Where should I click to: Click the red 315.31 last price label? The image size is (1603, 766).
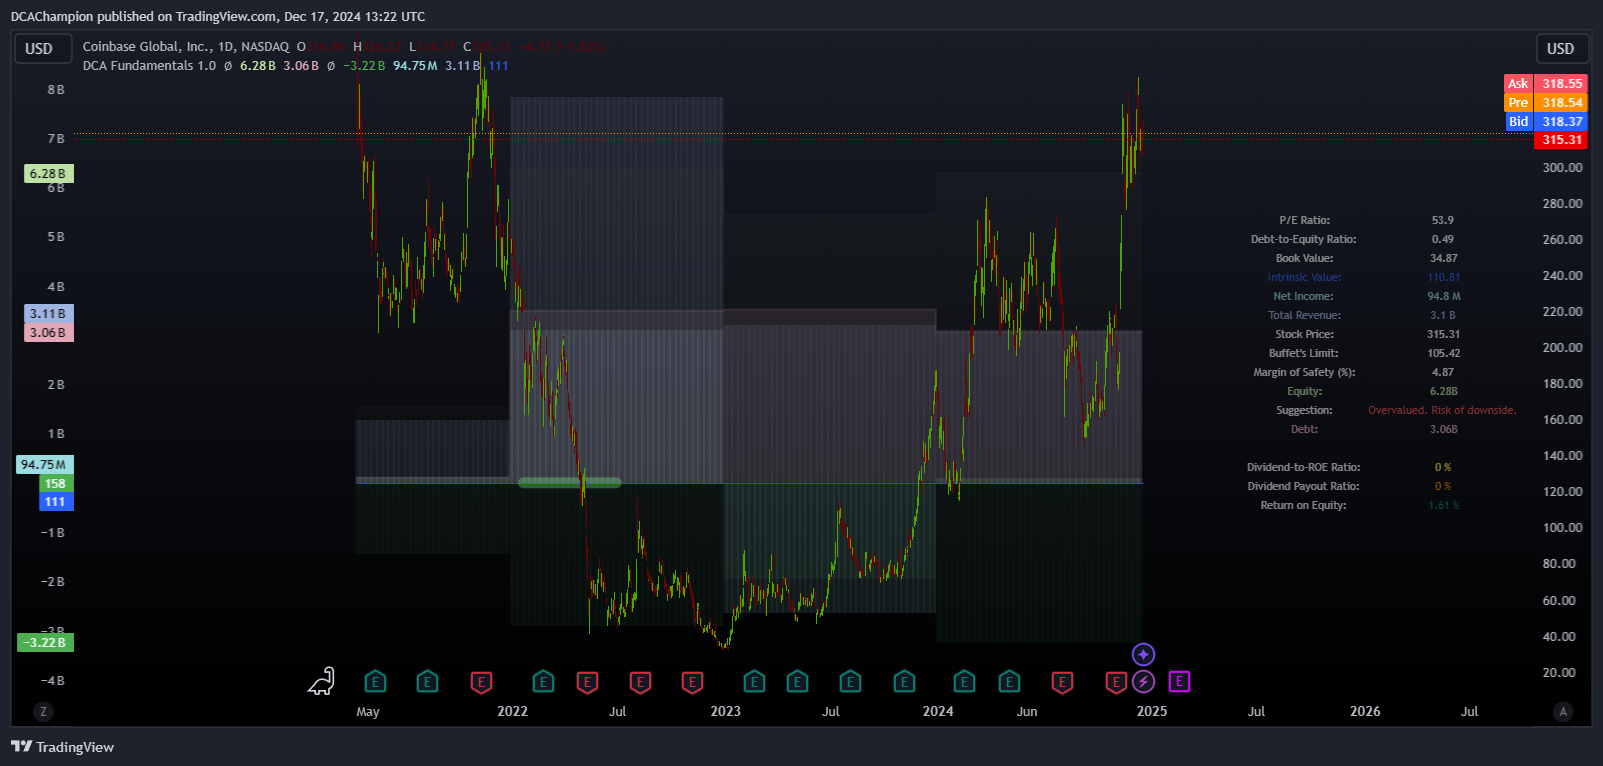click(1561, 140)
